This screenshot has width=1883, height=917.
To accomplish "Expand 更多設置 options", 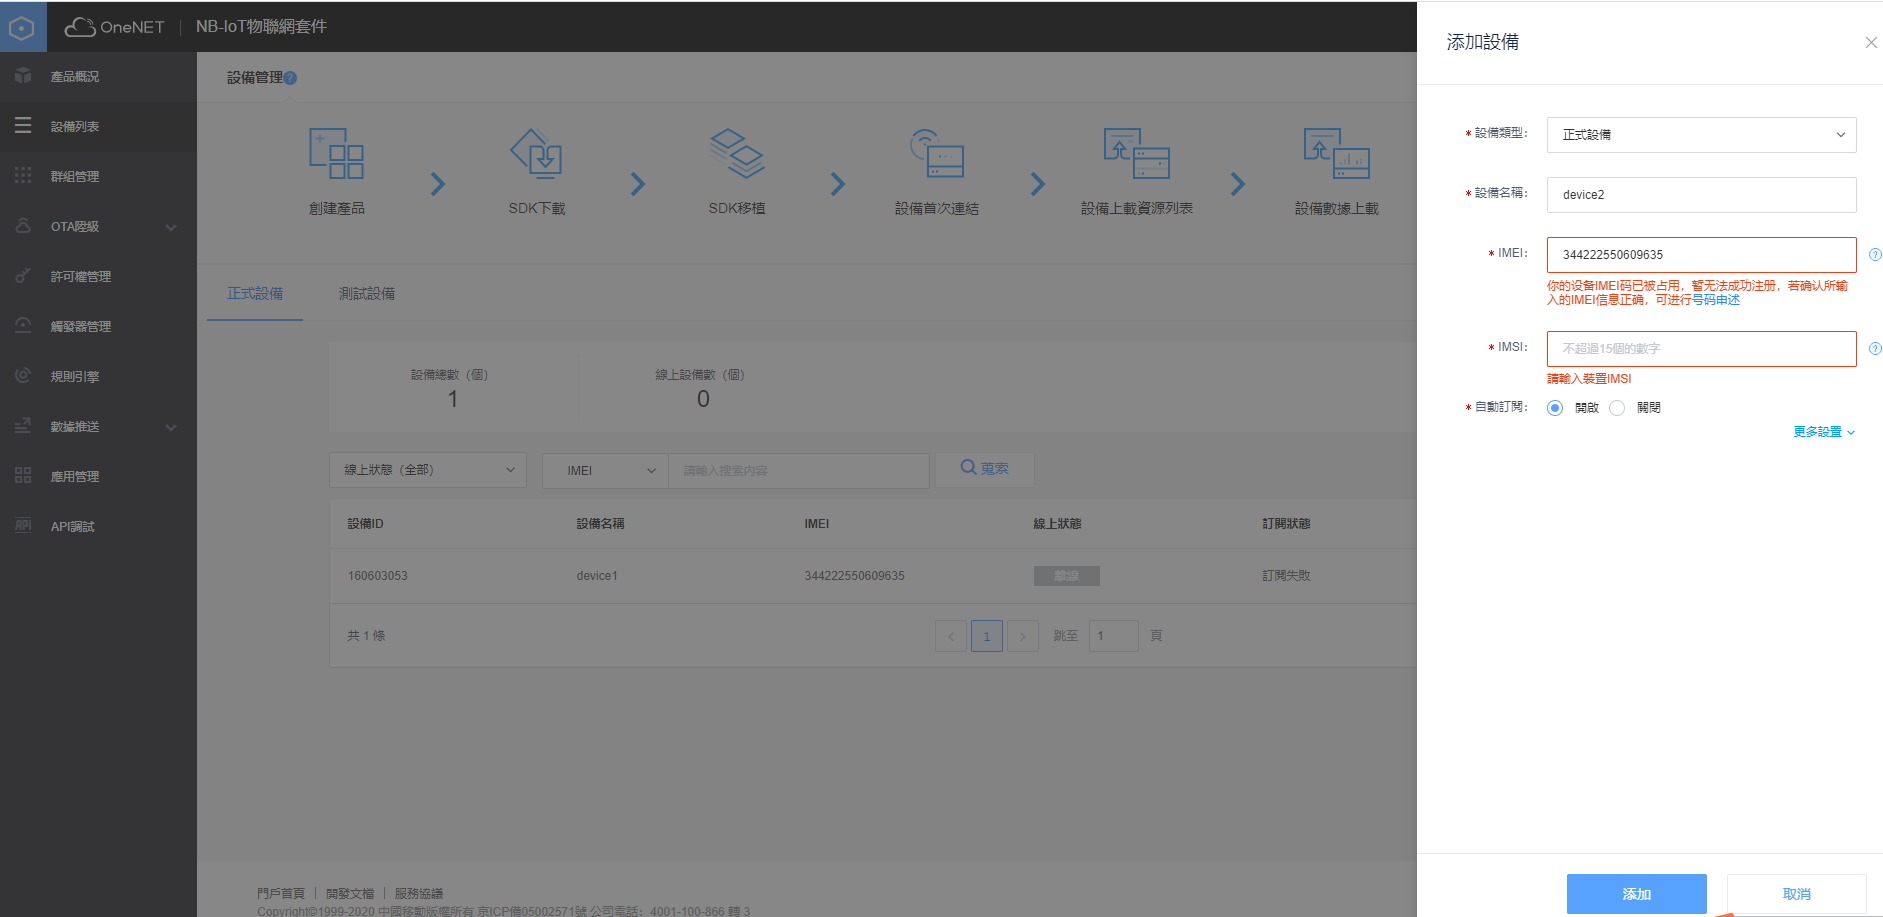I will pyautogui.click(x=1824, y=432).
